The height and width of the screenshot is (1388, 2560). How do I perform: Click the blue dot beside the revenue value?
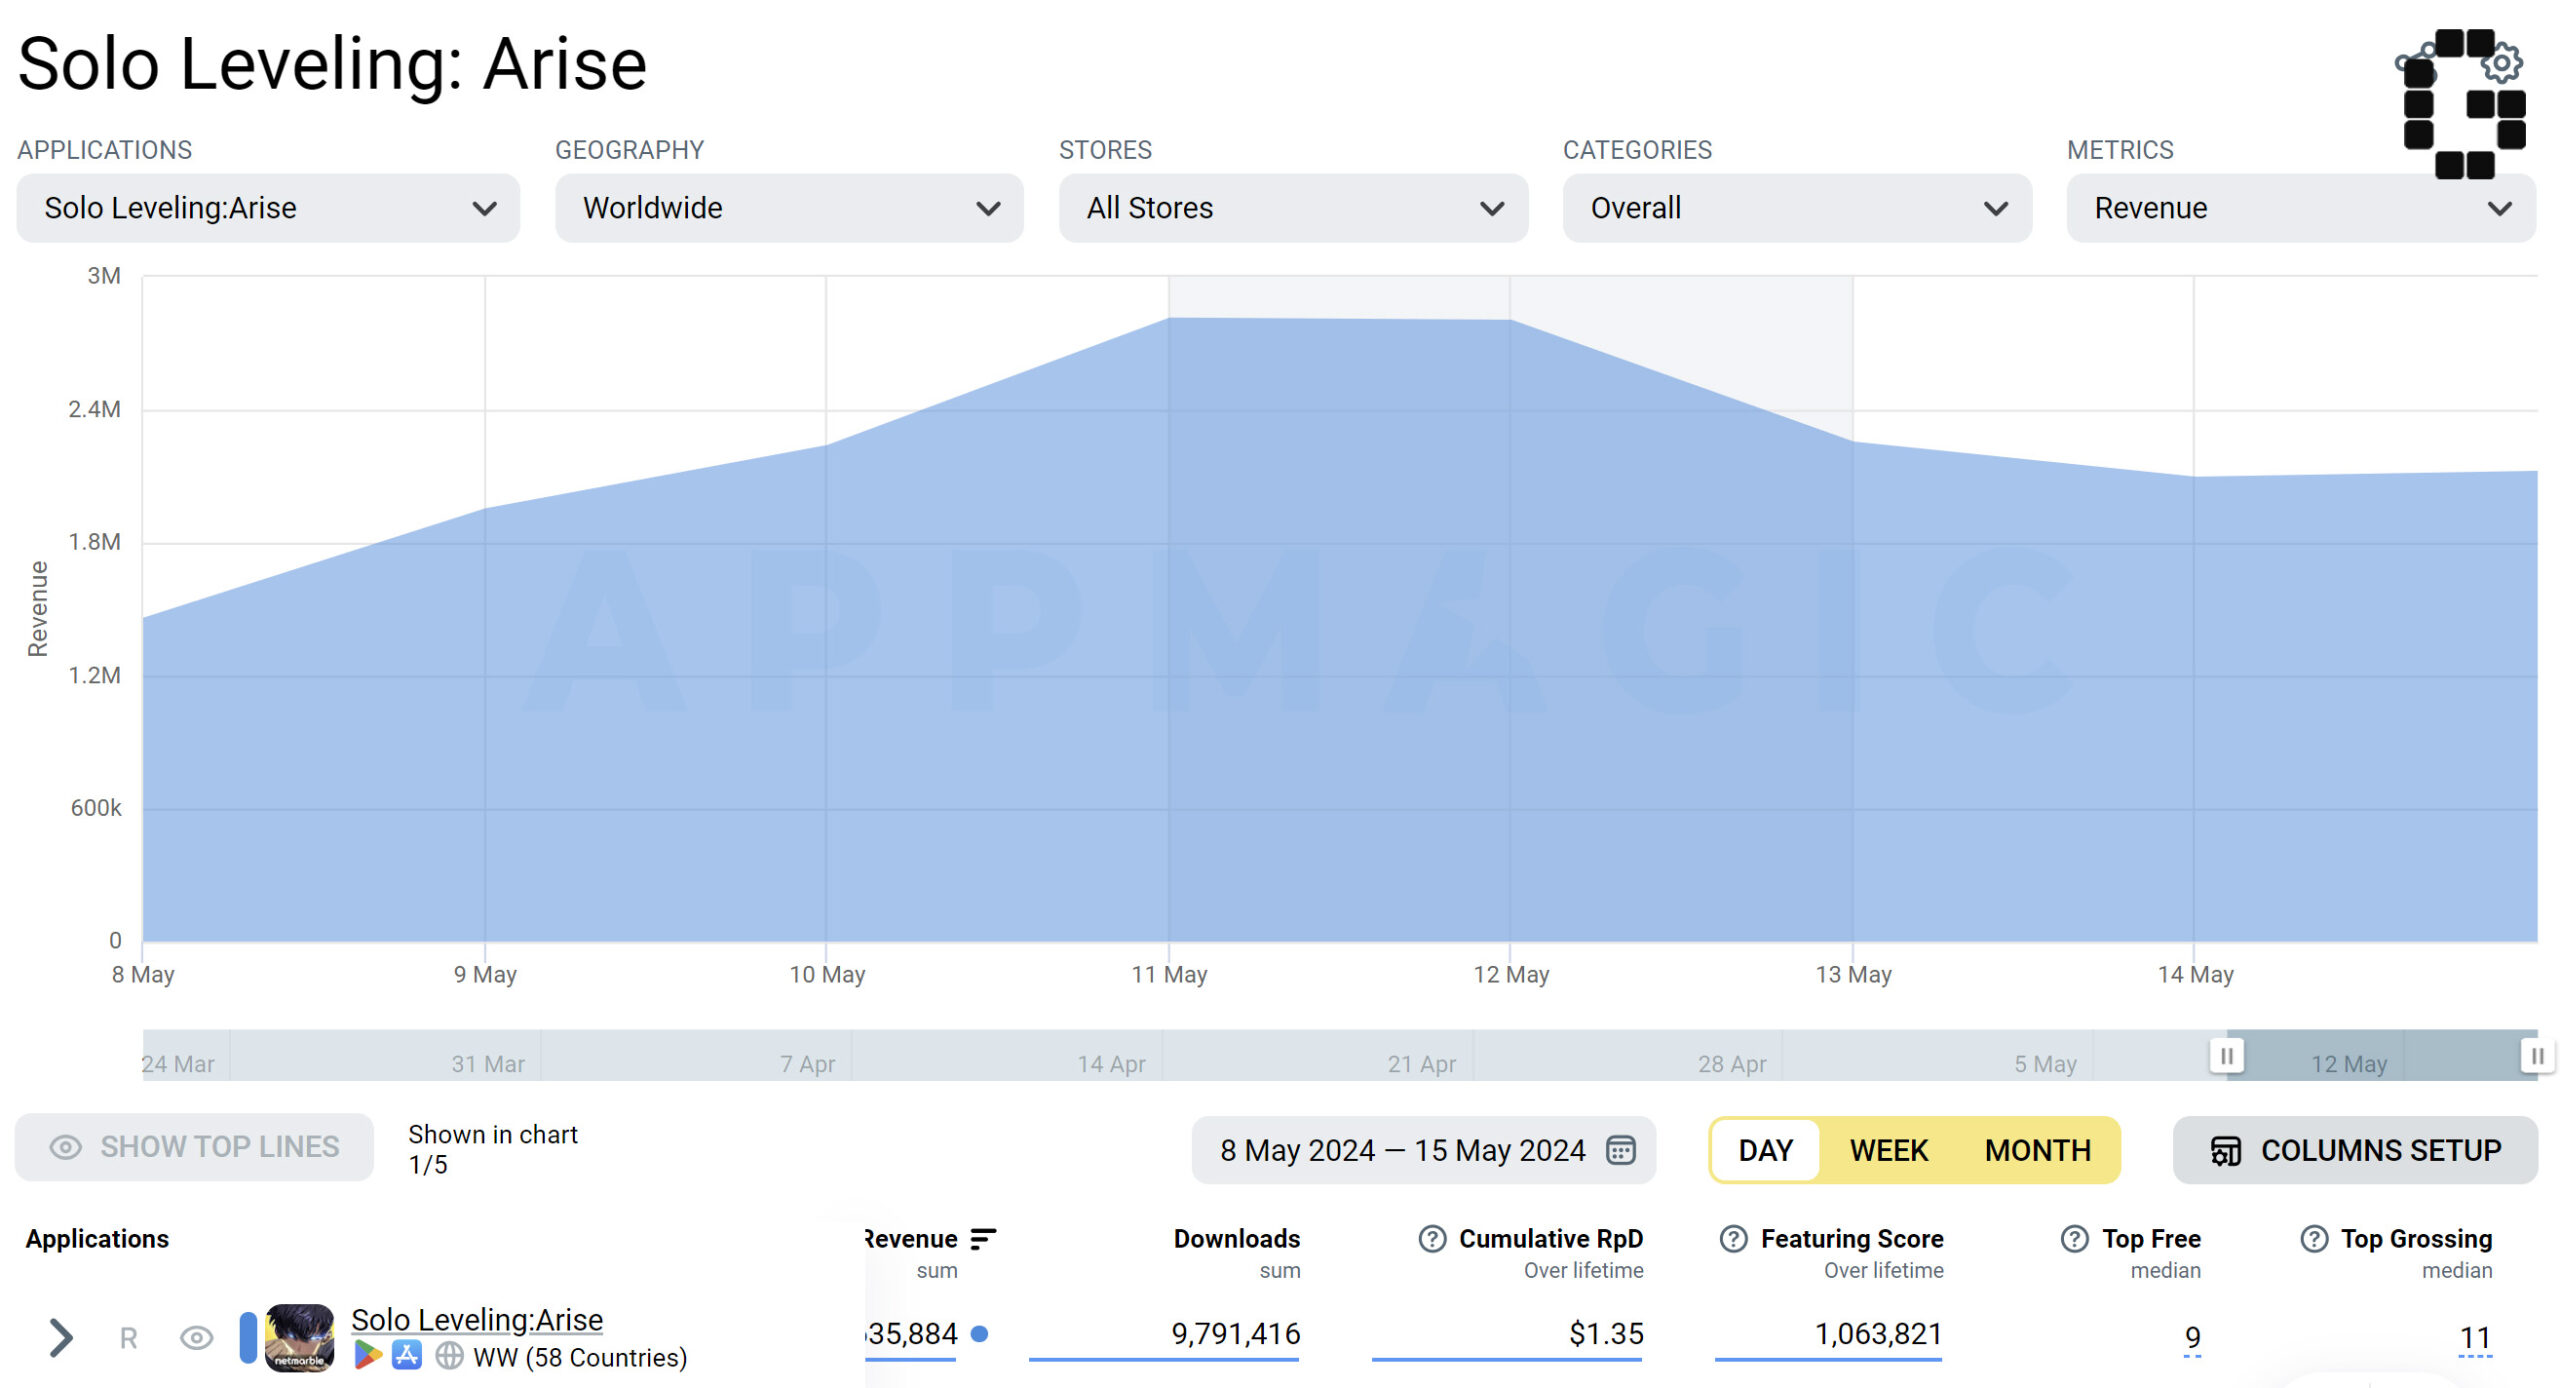tap(980, 1334)
